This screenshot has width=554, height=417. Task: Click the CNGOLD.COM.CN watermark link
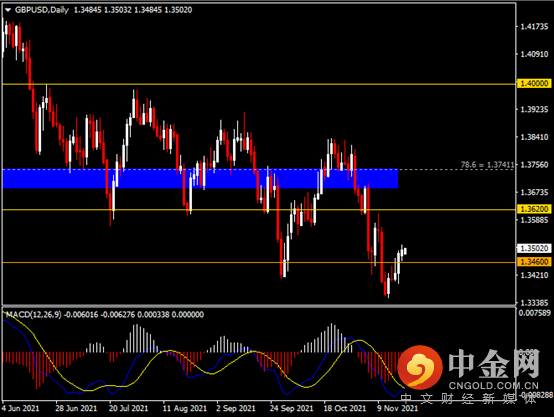pos(494,386)
